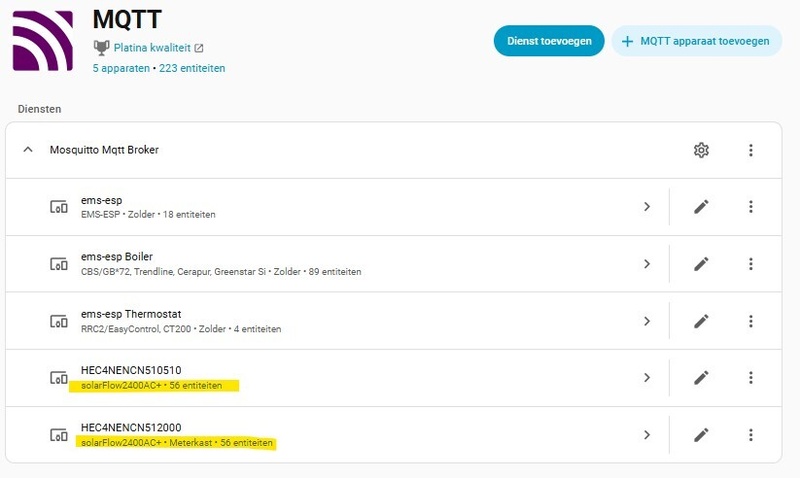
Task: Click the device icon beside ems-esp Boiler
Action: (x=59, y=264)
